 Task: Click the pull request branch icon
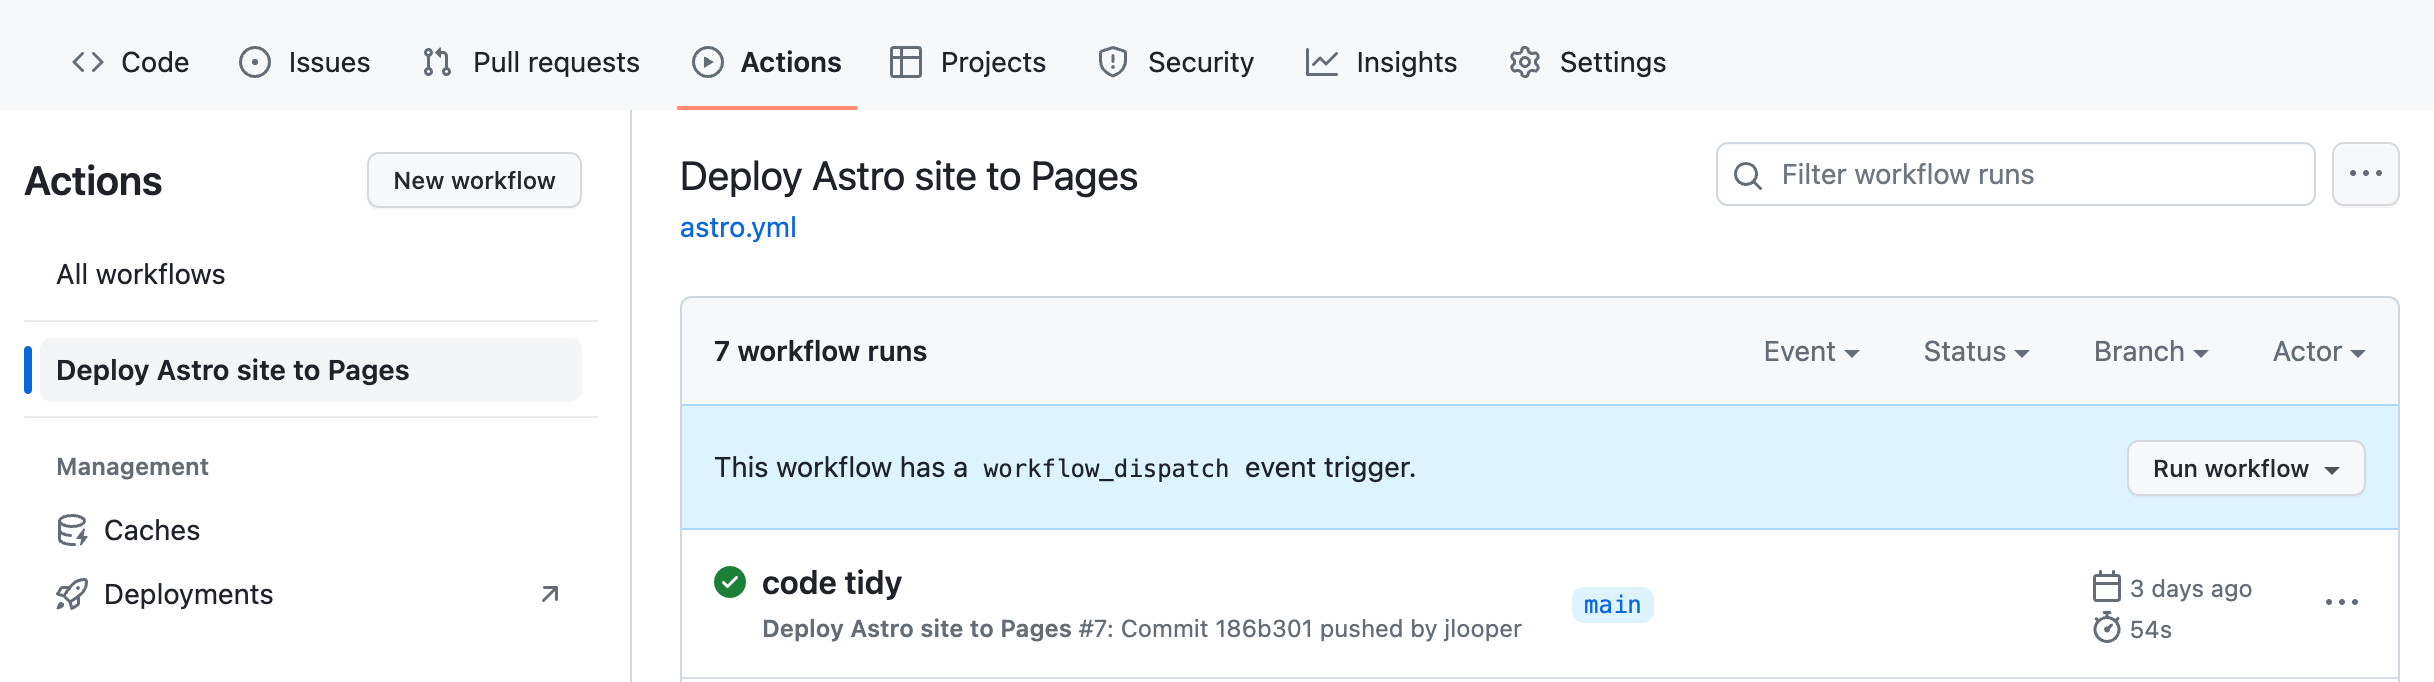pyautogui.click(x=437, y=62)
